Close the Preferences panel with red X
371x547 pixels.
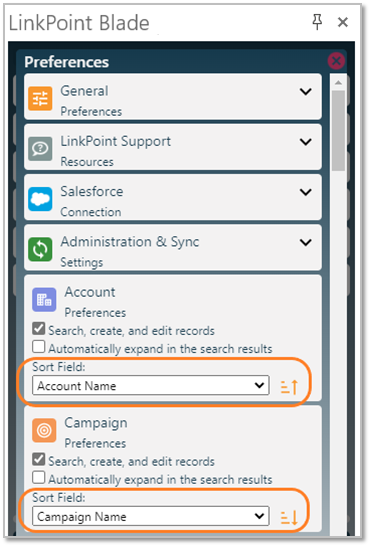[x=336, y=61]
